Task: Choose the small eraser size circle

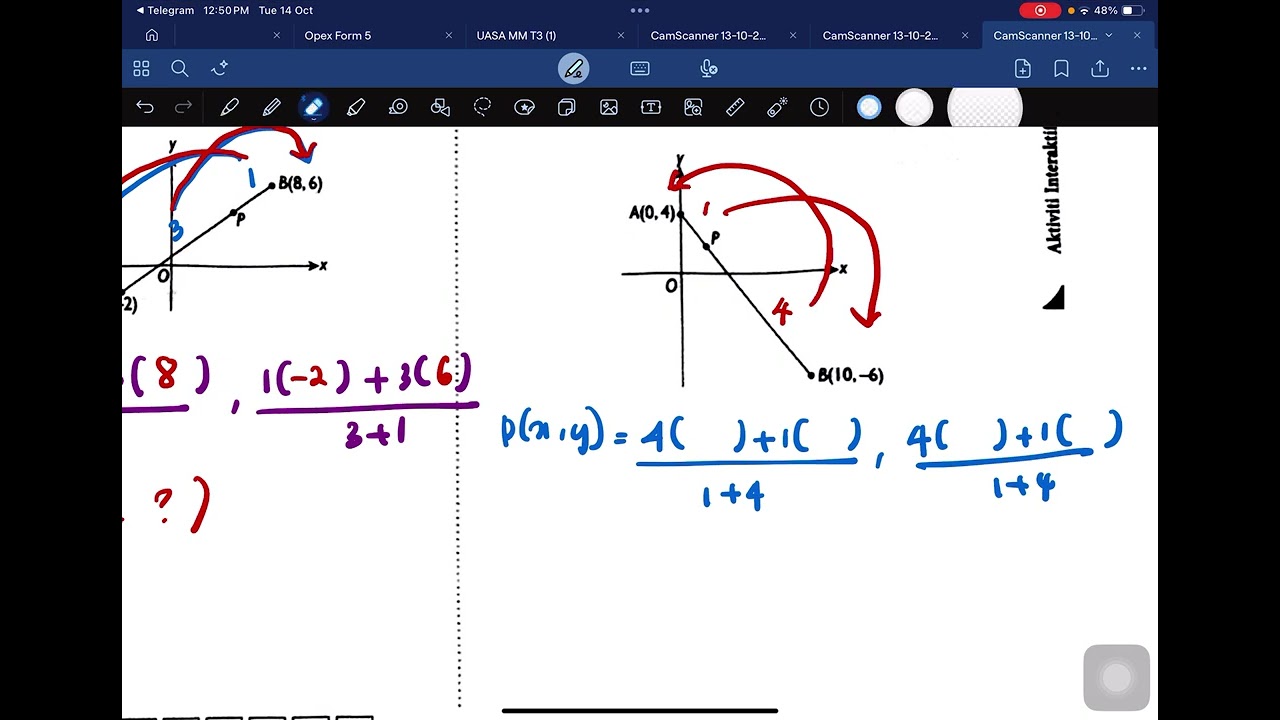Action: [x=869, y=107]
